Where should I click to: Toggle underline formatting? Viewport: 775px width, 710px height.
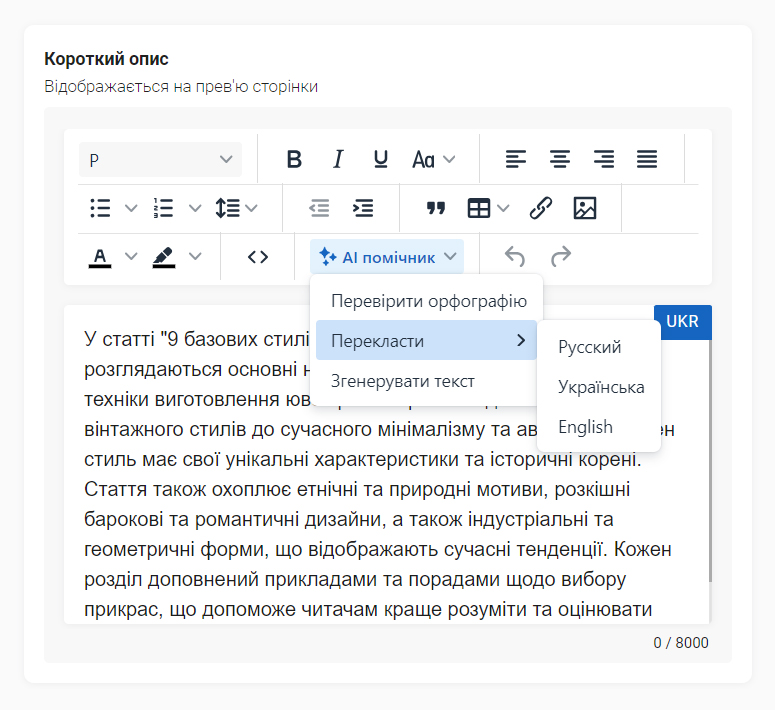click(381, 159)
